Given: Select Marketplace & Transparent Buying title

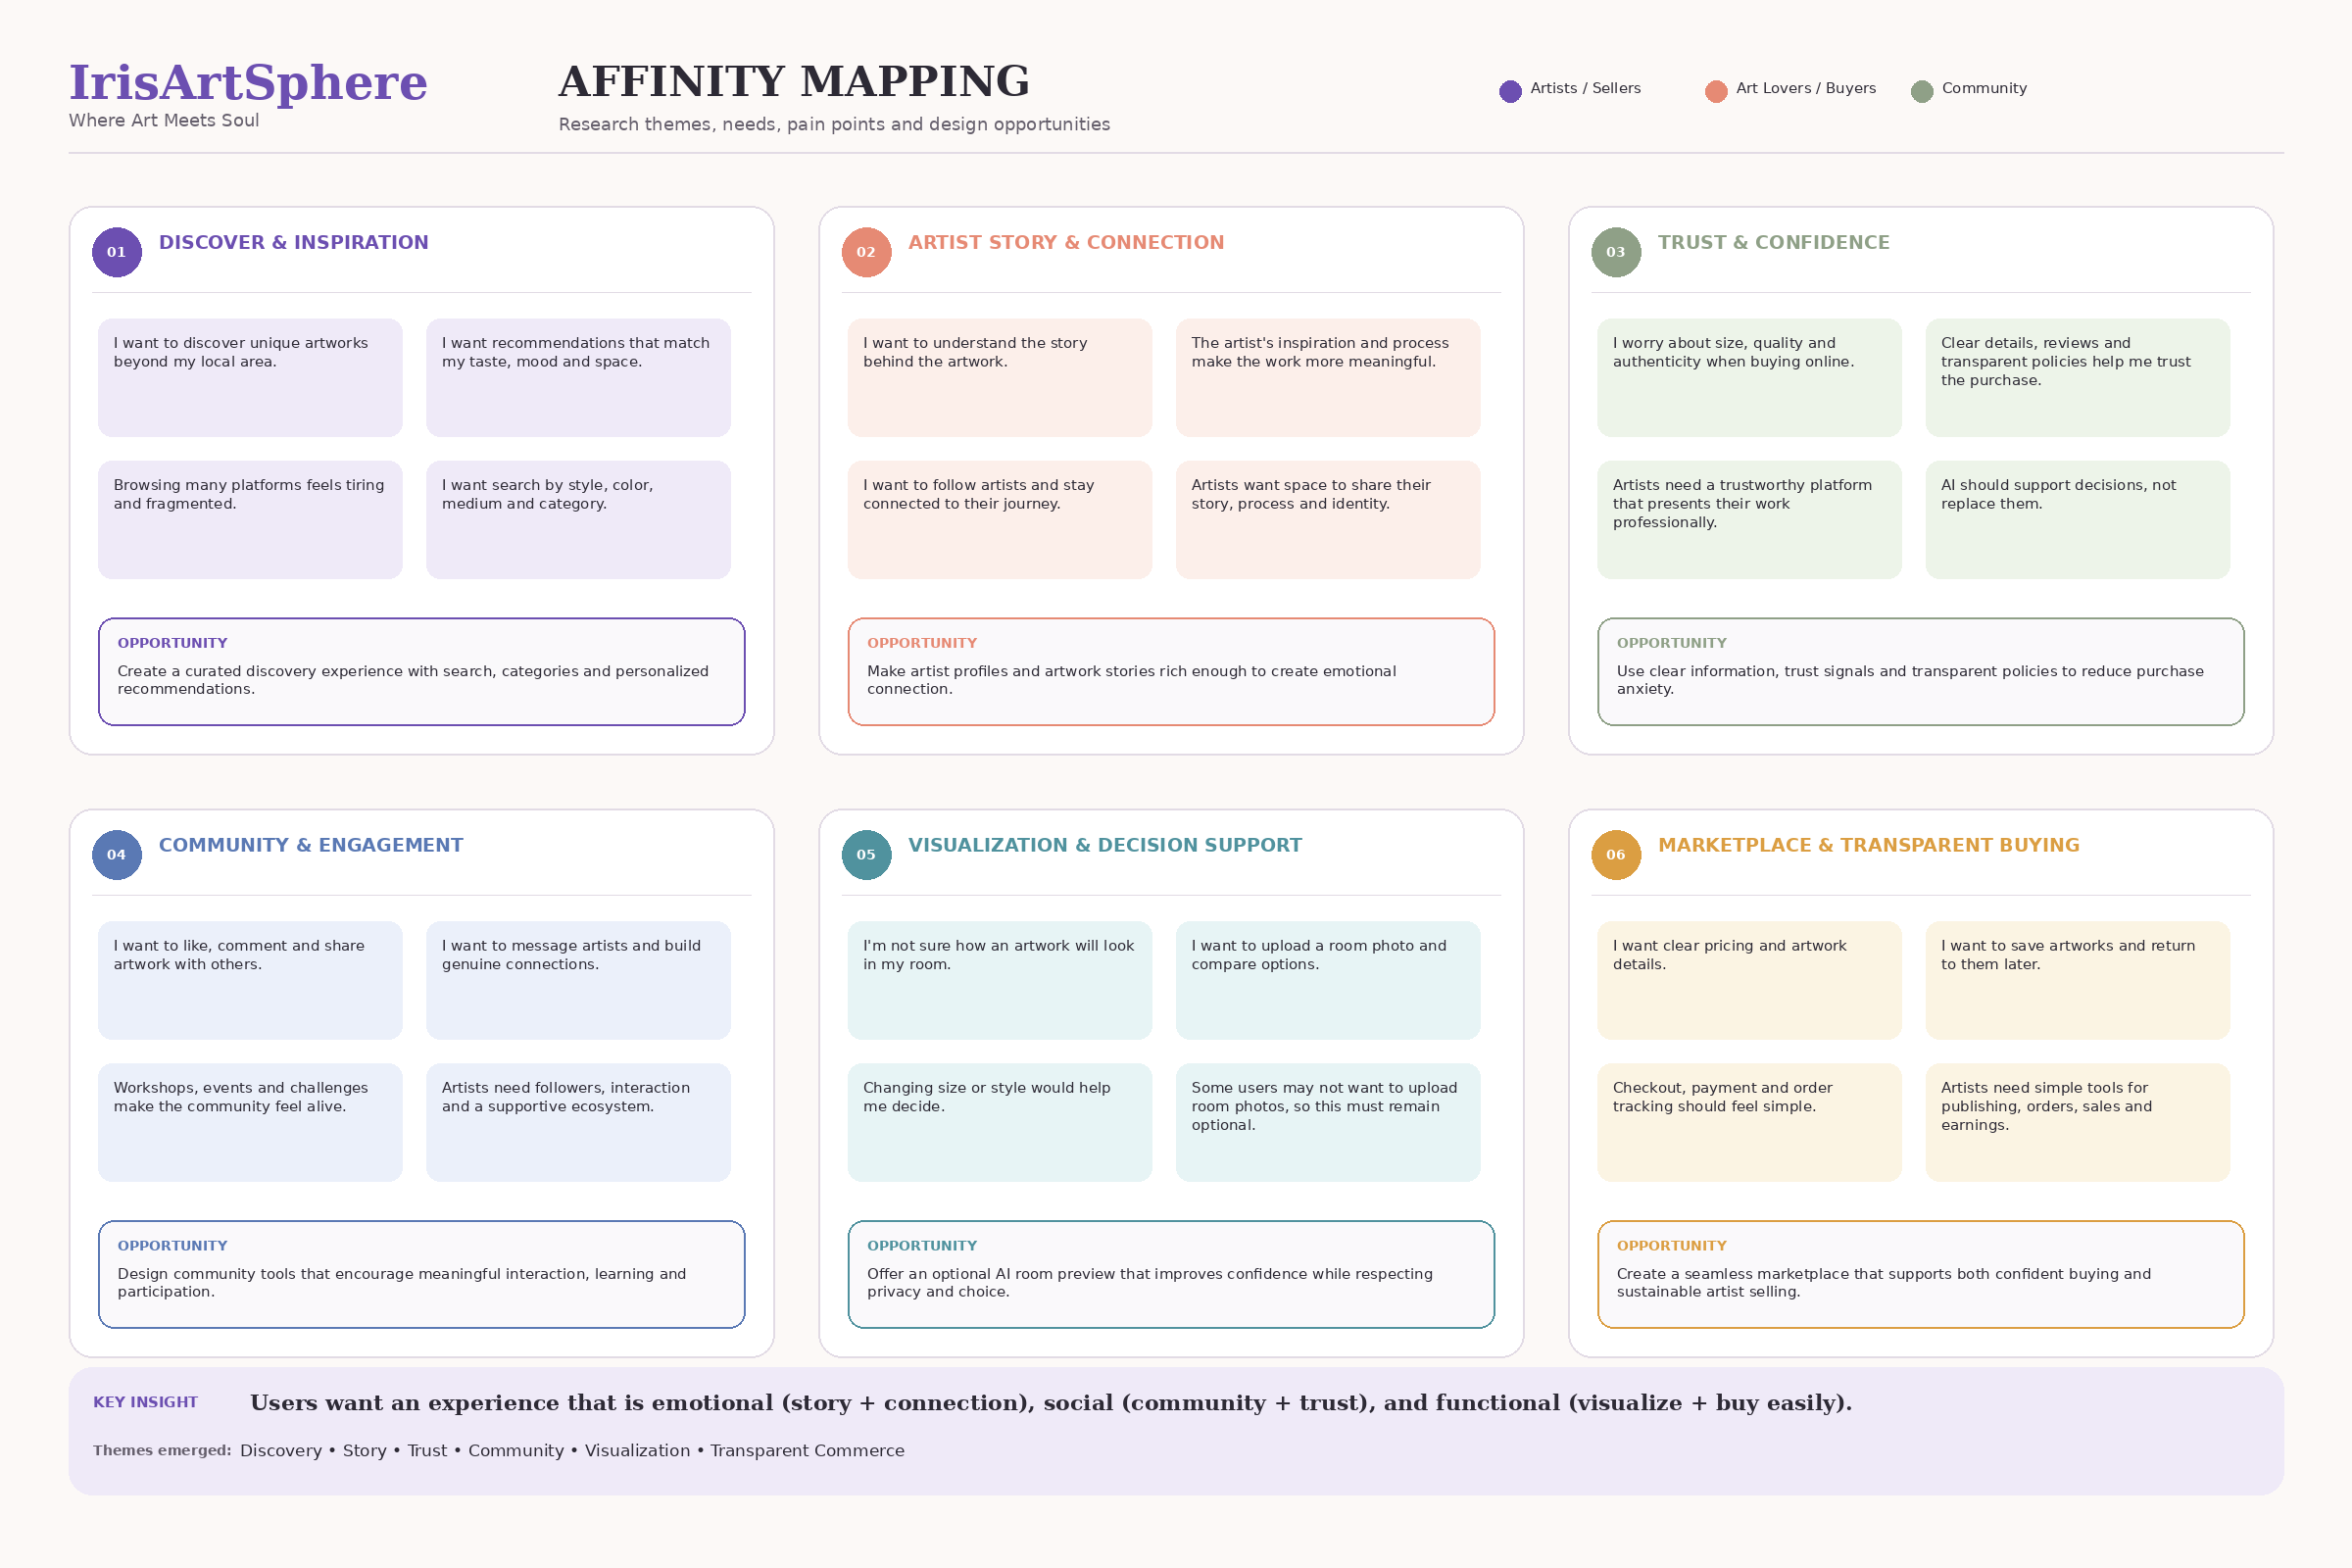Looking at the screenshot, I should coord(1869,845).
